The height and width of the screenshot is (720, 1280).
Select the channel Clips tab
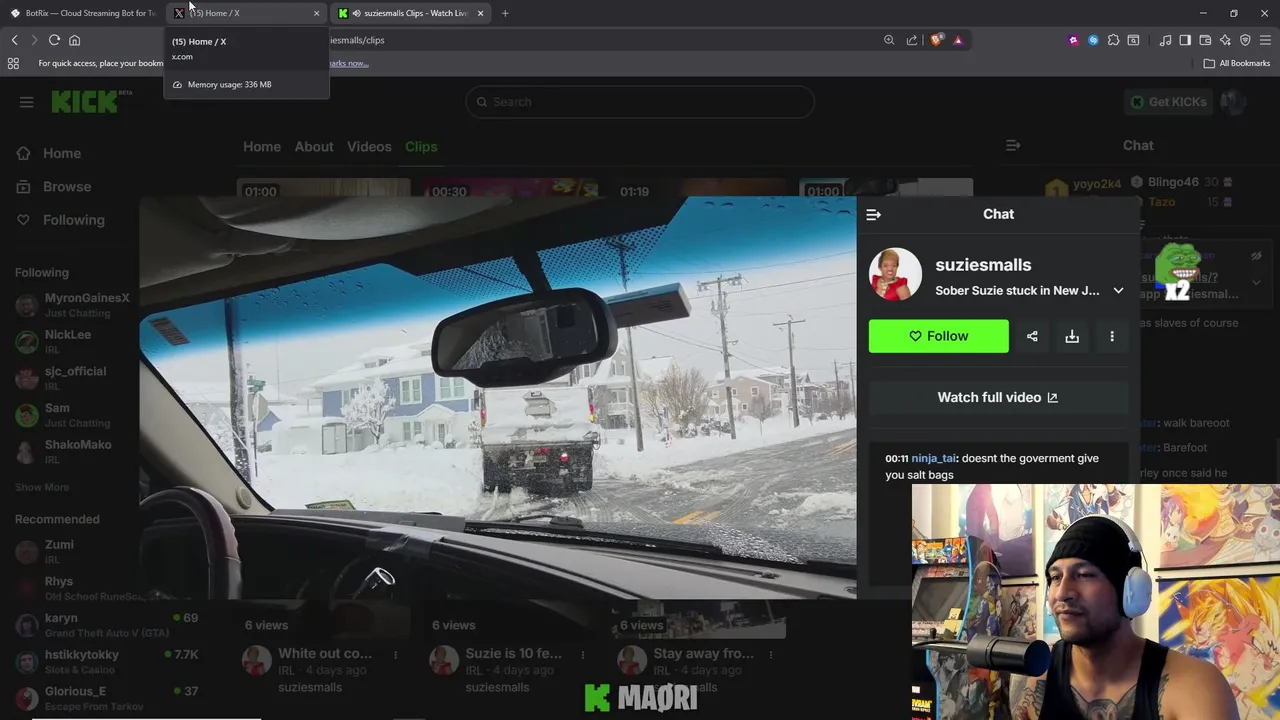coord(421,146)
